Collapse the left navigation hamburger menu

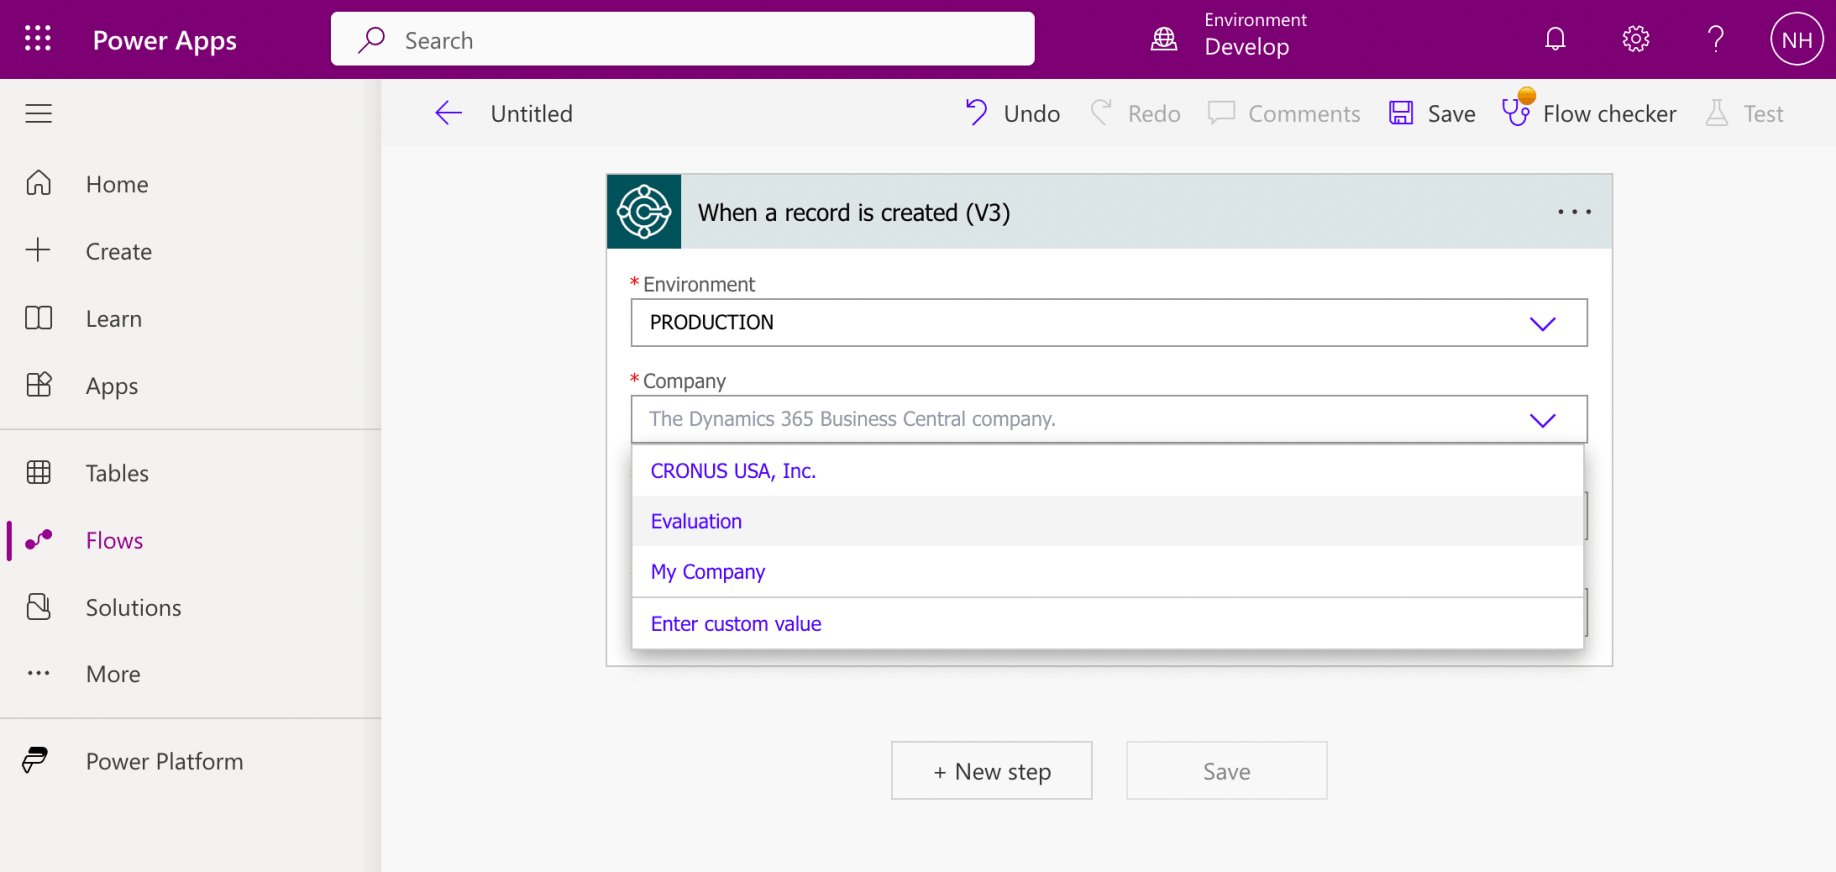tap(39, 113)
